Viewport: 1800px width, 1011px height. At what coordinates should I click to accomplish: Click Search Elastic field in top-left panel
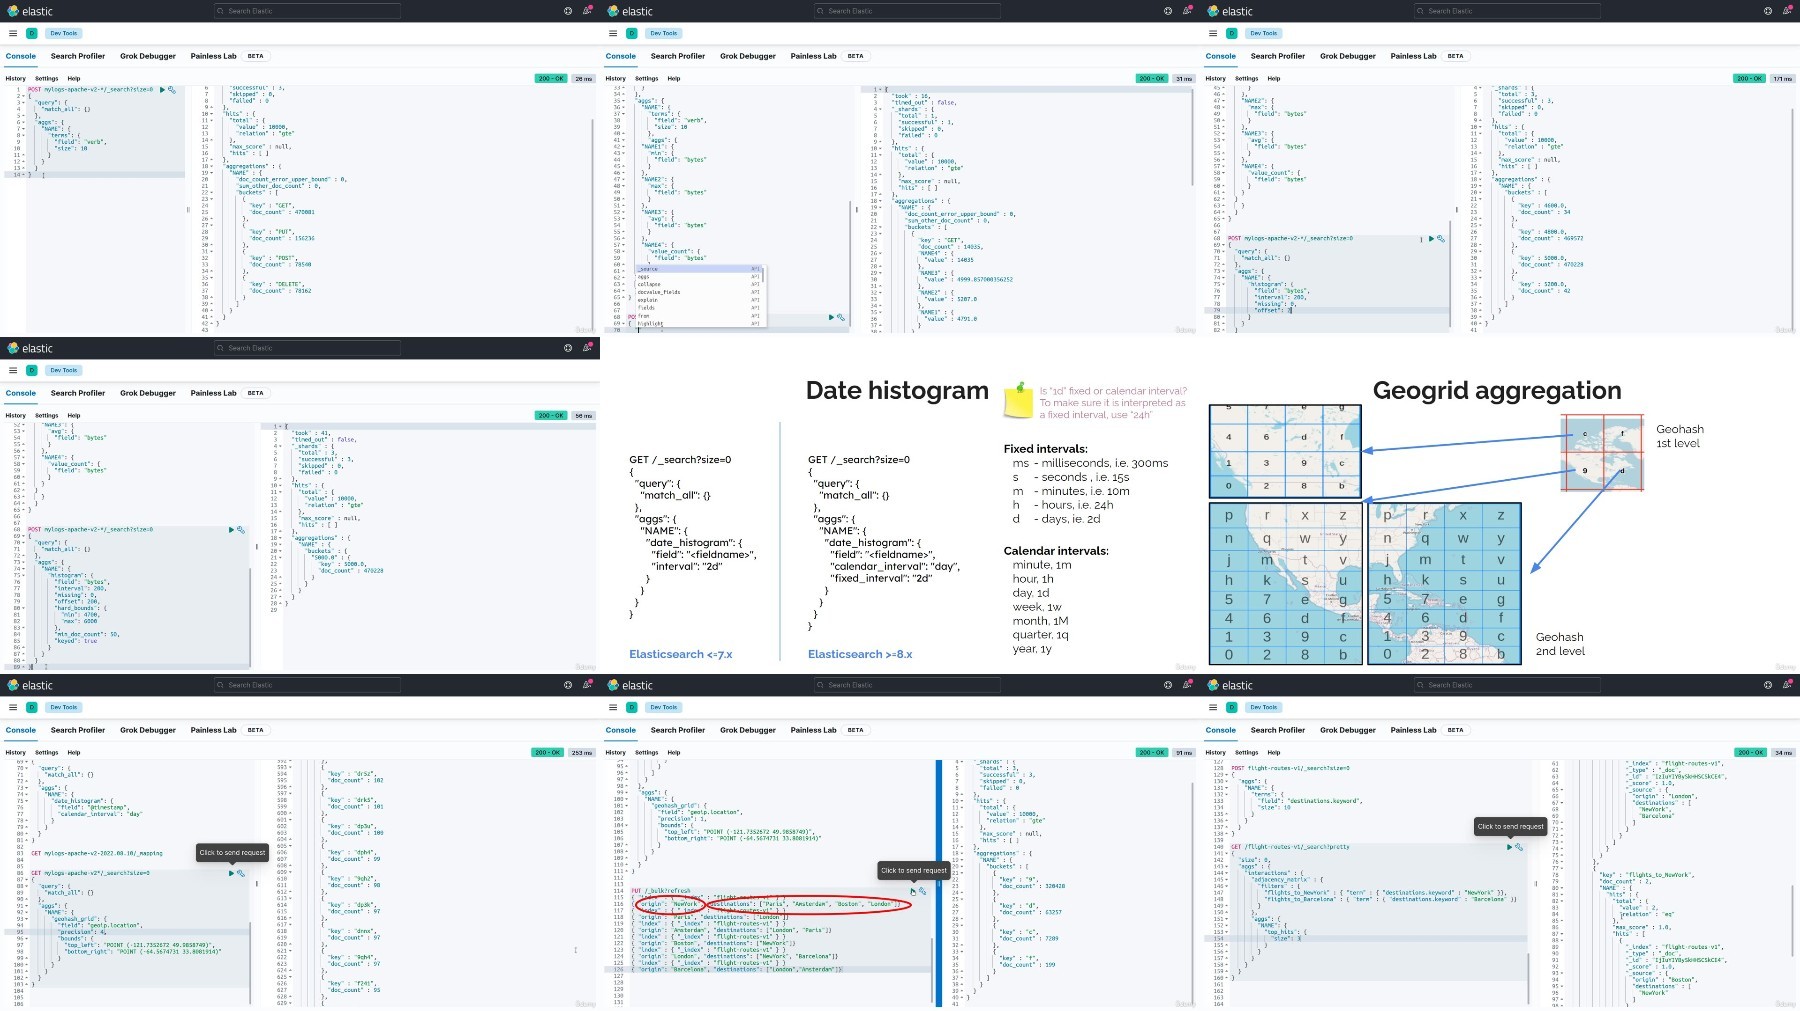pyautogui.click(x=307, y=11)
